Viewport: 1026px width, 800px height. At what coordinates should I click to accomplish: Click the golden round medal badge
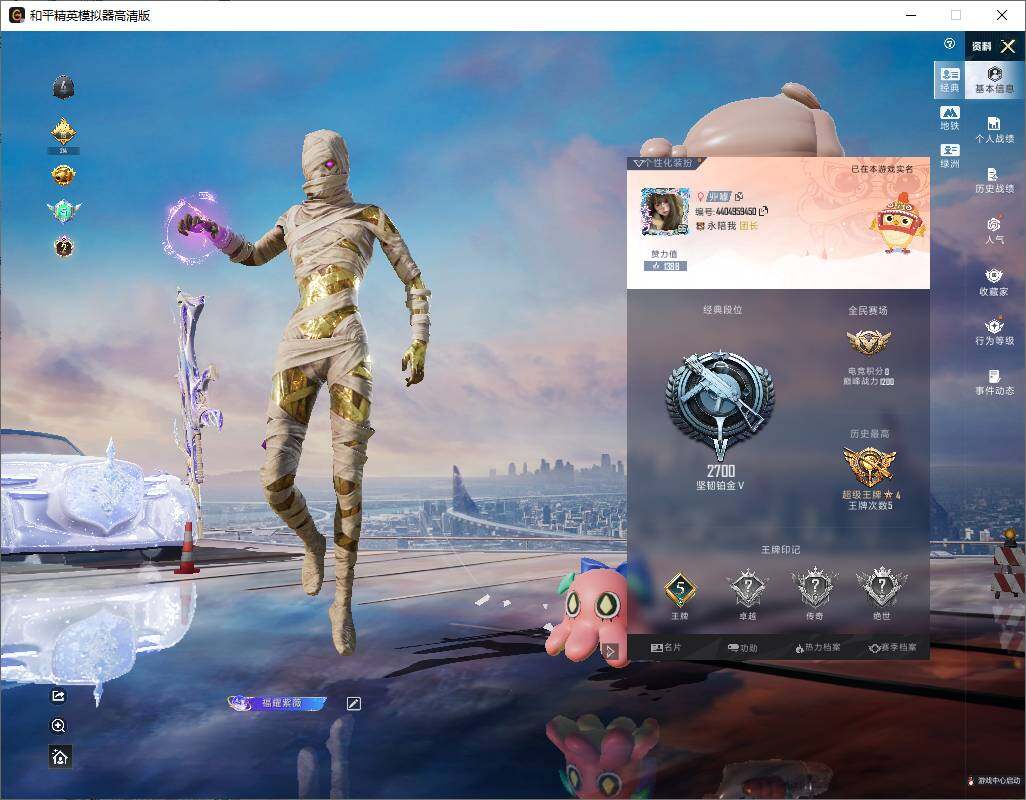click(x=63, y=175)
